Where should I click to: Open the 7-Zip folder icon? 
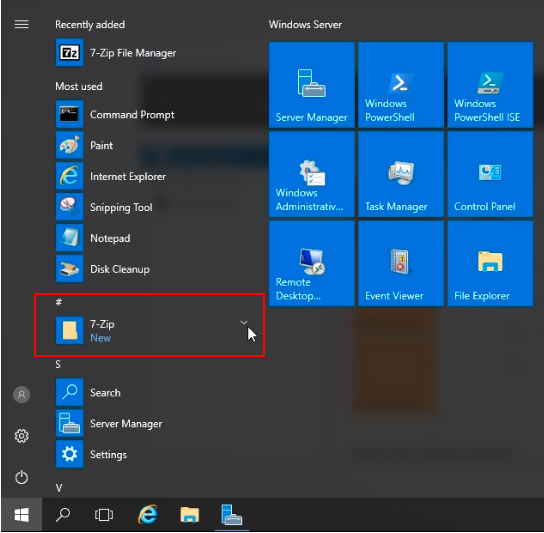coord(69,330)
